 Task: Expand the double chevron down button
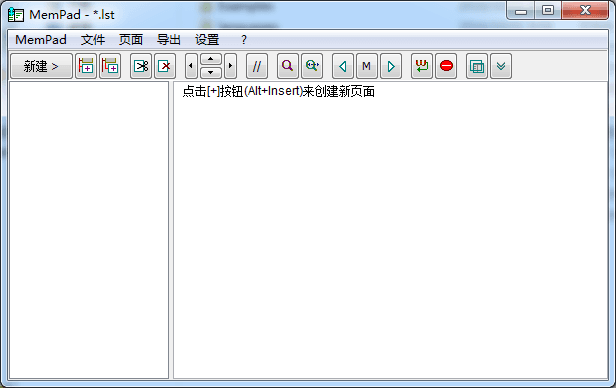501,66
